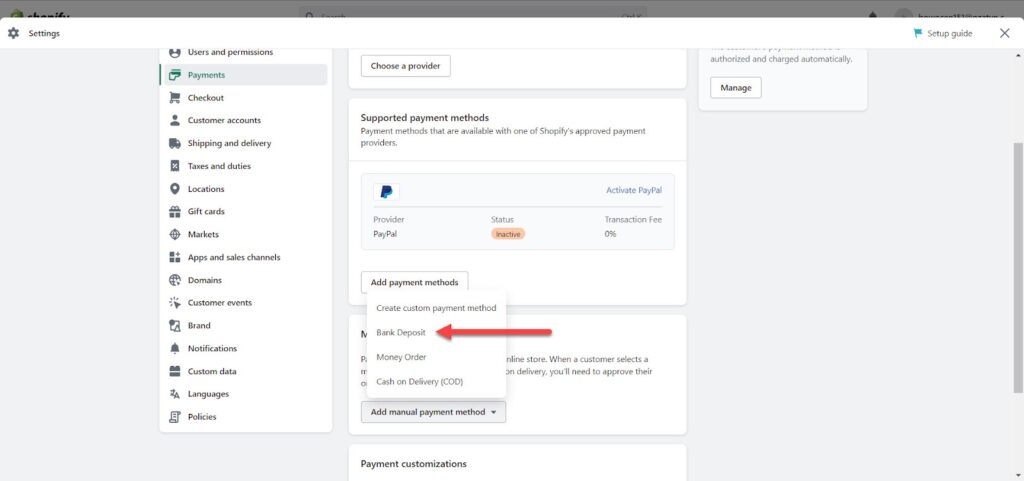Image resolution: width=1024 pixels, height=481 pixels.
Task: Click the Setup guide flag icon
Action: pos(918,33)
